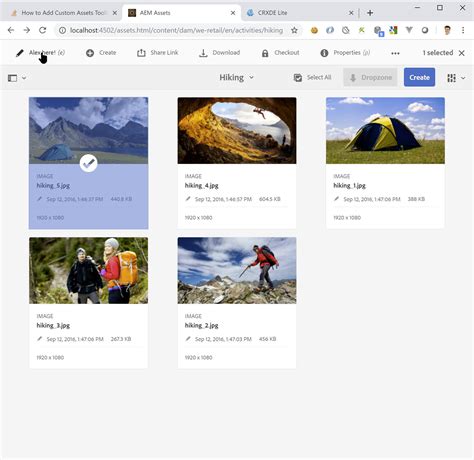Click the colorful grid extension icon

(x=393, y=30)
